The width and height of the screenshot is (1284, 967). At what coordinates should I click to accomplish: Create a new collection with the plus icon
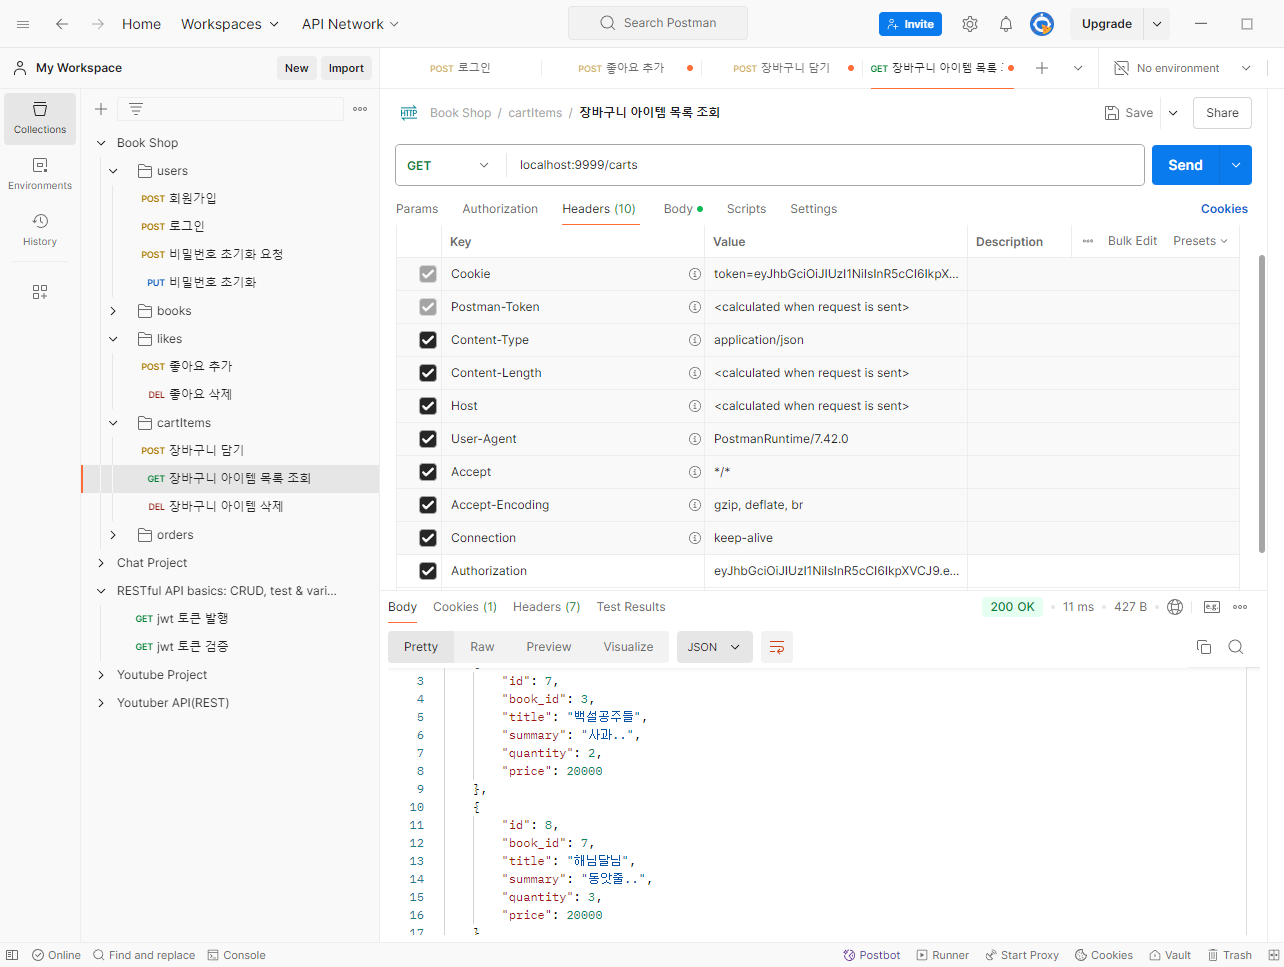click(101, 109)
